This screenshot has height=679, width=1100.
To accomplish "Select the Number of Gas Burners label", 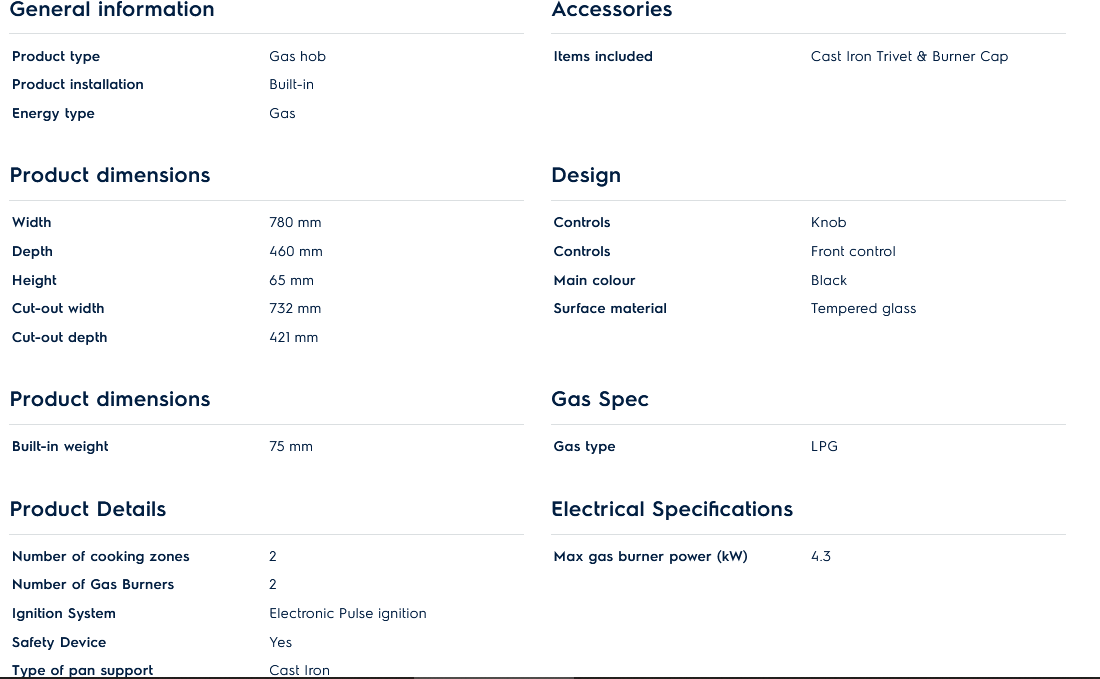I will (93, 584).
